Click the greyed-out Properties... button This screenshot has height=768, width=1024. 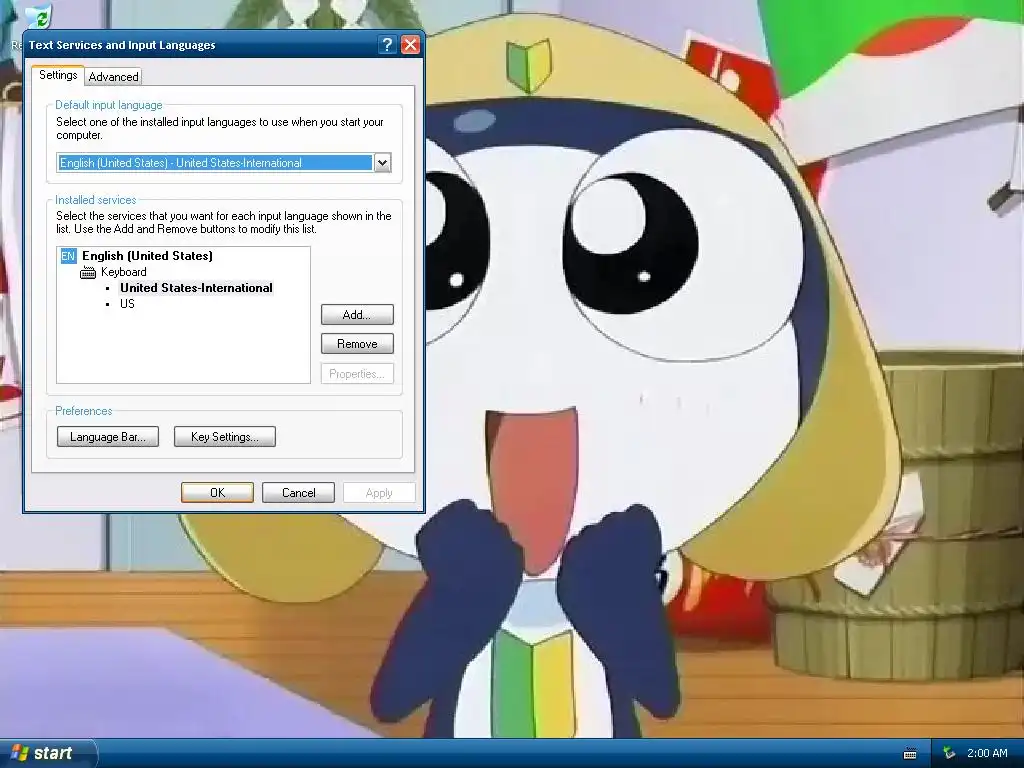[x=357, y=374]
